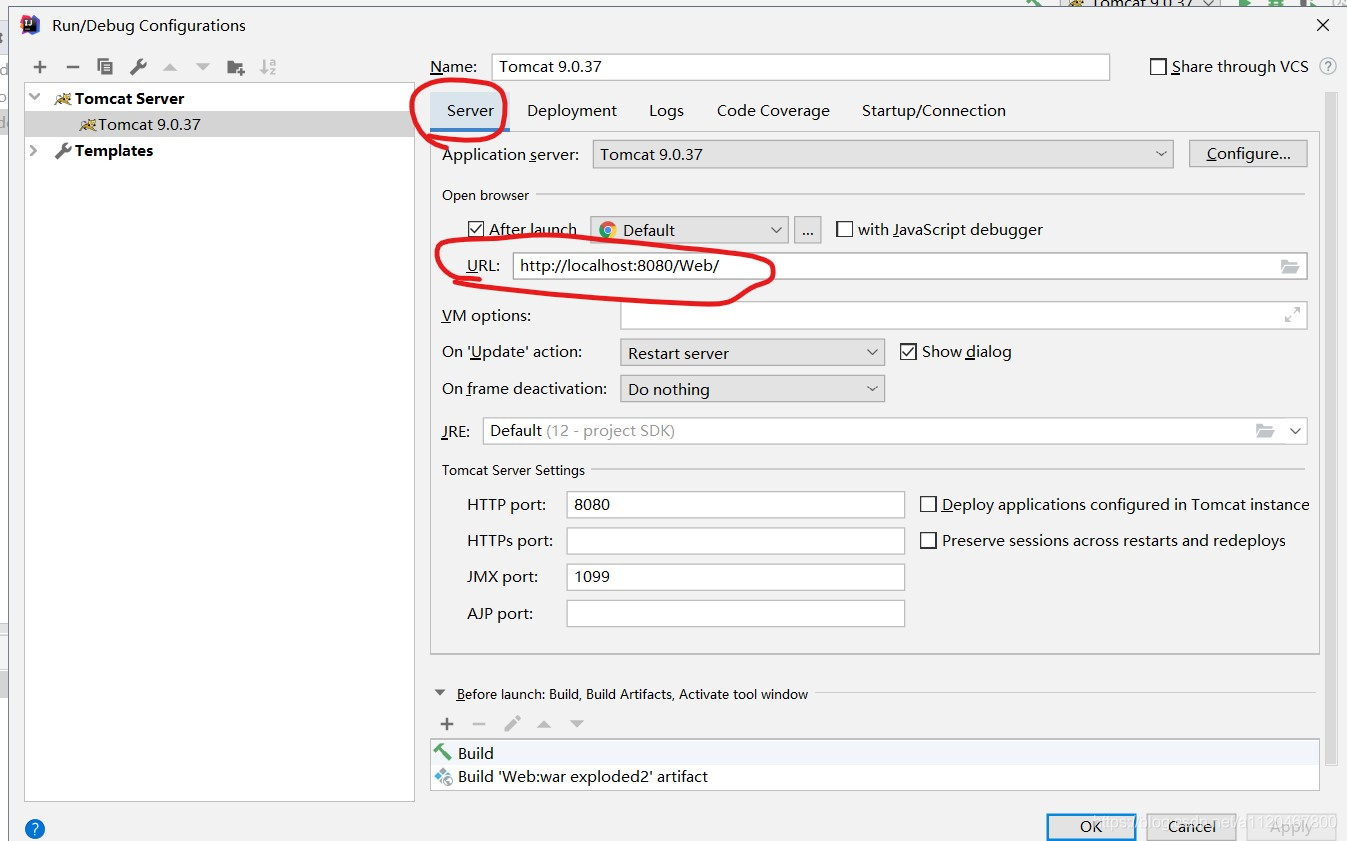Toggle Share through VCS checkbox
1347x841 pixels.
(x=1159, y=67)
